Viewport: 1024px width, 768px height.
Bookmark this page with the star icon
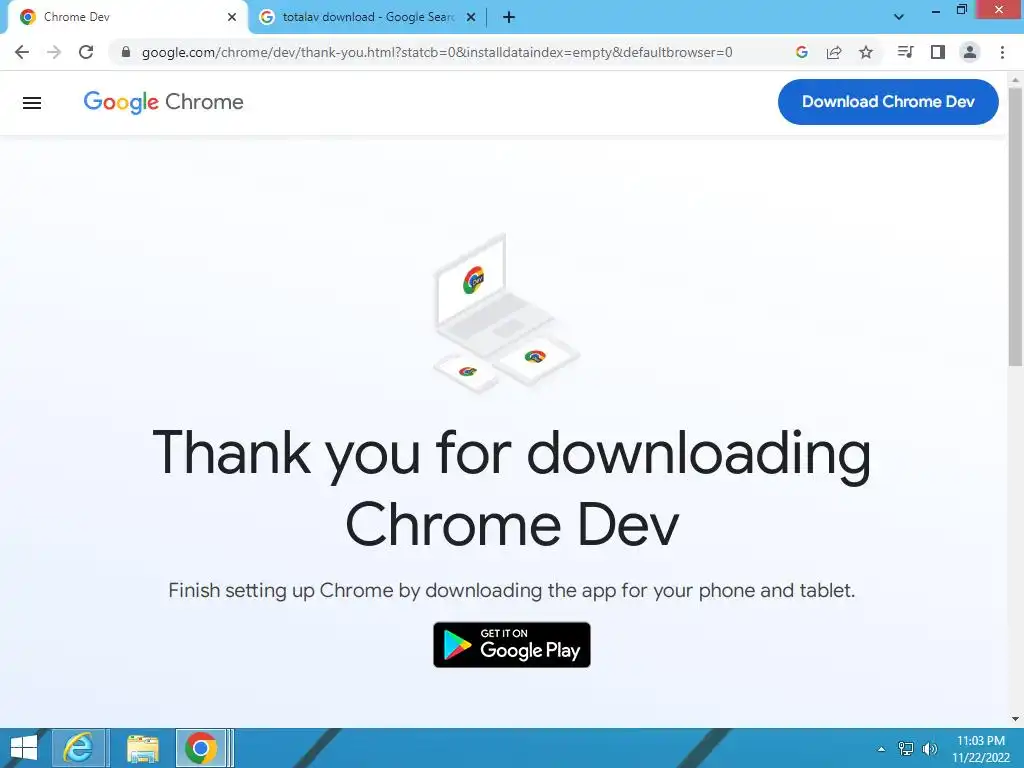[866, 52]
